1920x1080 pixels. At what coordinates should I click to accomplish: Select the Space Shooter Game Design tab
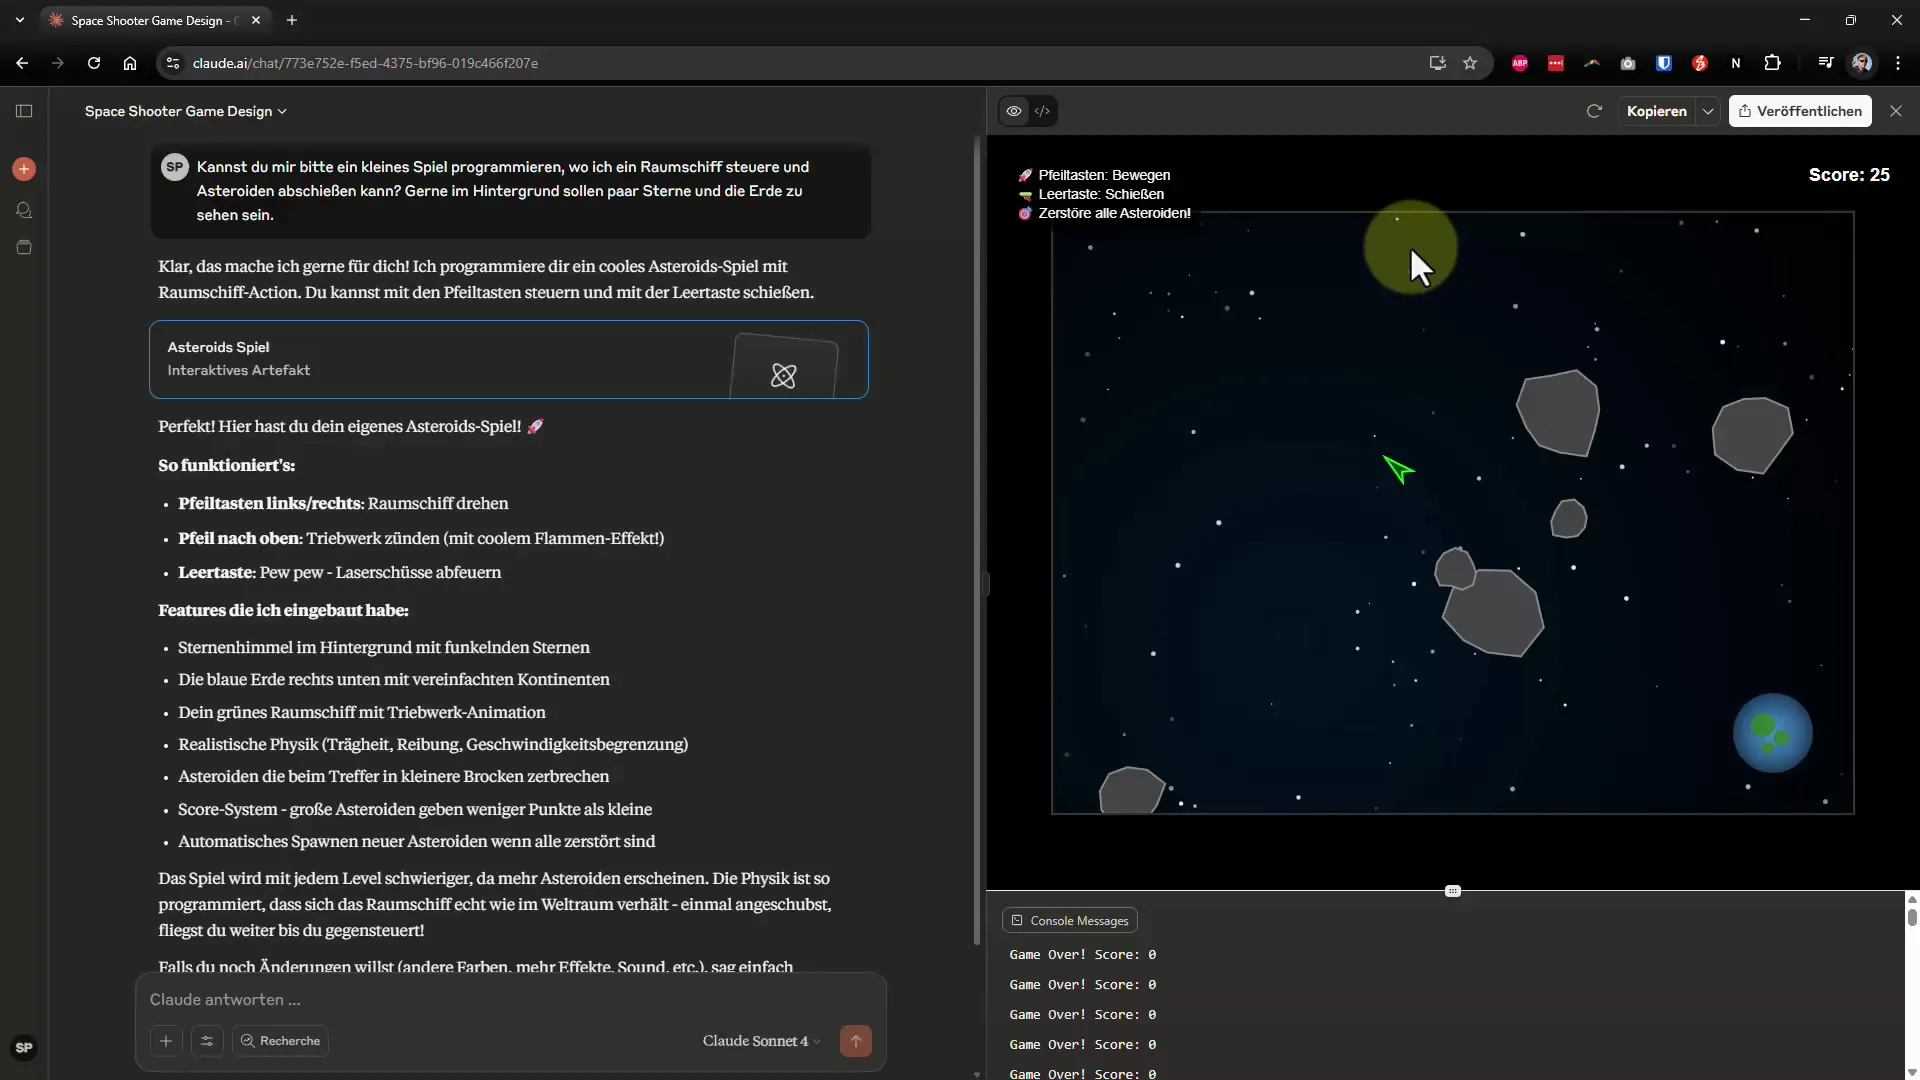coord(150,20)
